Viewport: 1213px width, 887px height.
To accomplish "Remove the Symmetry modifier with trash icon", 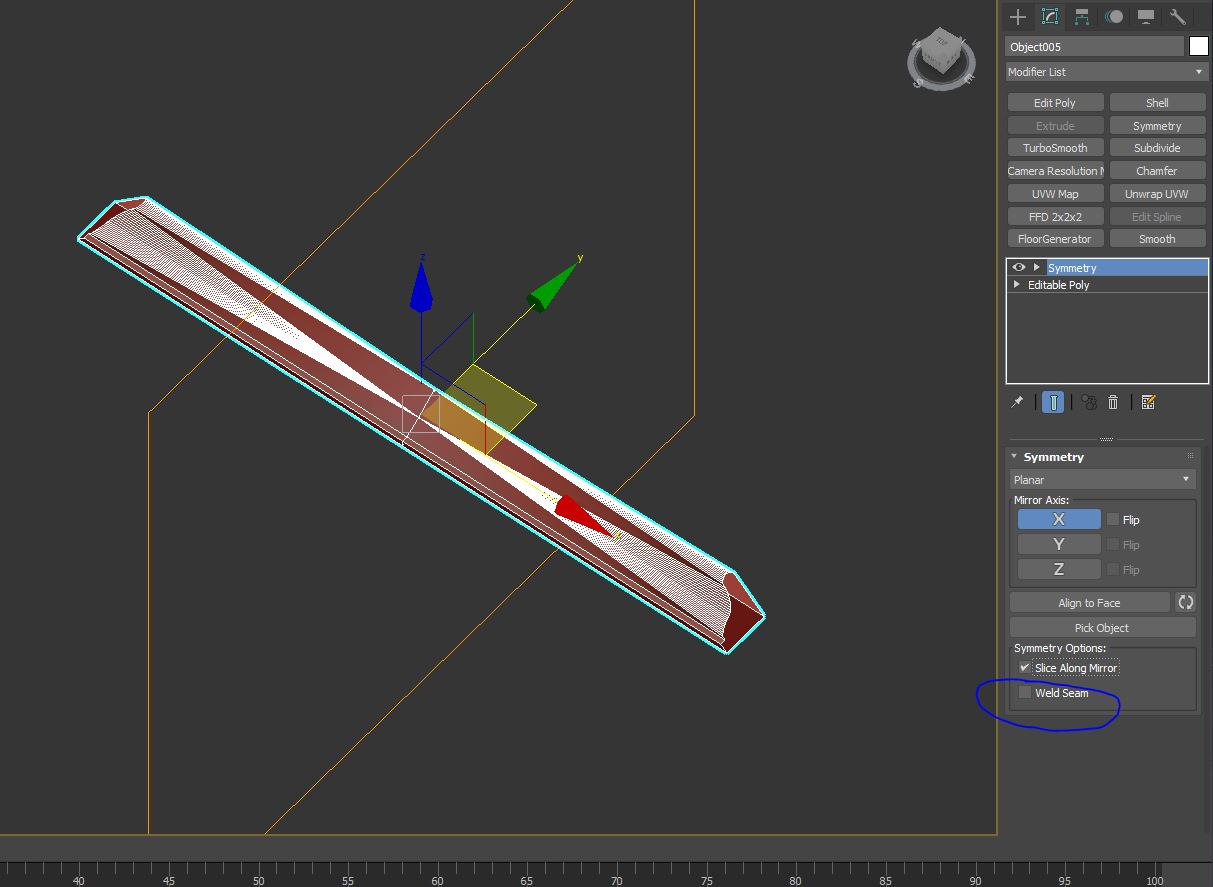I will [1113, 401].
